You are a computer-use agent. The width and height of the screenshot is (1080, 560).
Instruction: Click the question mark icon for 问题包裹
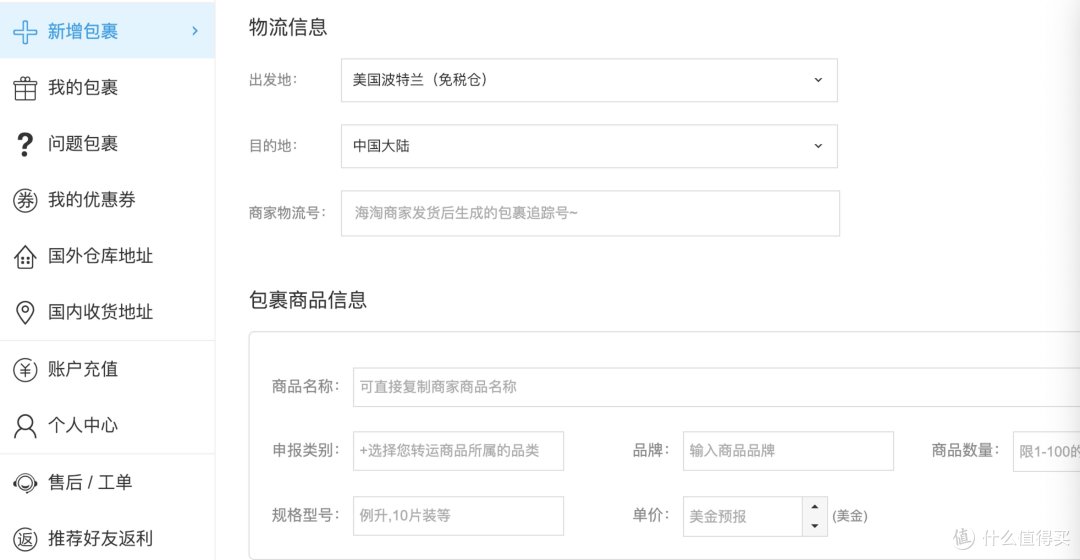(25, 144)
